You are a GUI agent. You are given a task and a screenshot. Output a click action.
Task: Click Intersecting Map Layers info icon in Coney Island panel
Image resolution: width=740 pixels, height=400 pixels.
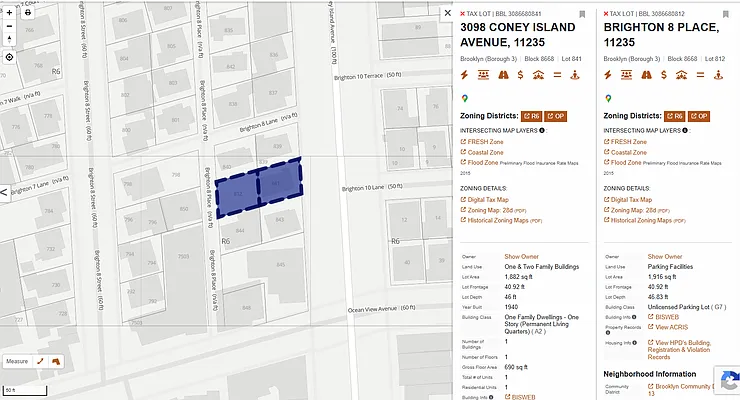coord(542,130)
